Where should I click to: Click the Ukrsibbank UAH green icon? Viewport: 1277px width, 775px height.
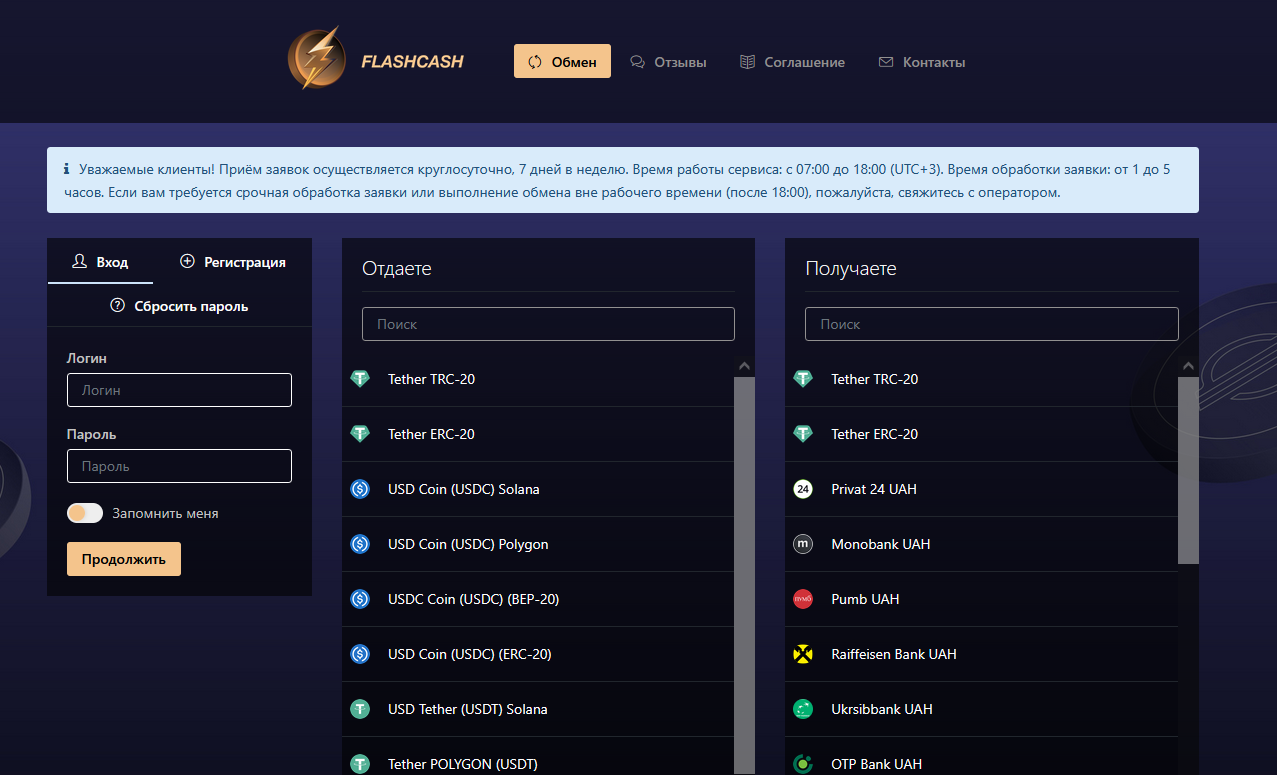803,709
